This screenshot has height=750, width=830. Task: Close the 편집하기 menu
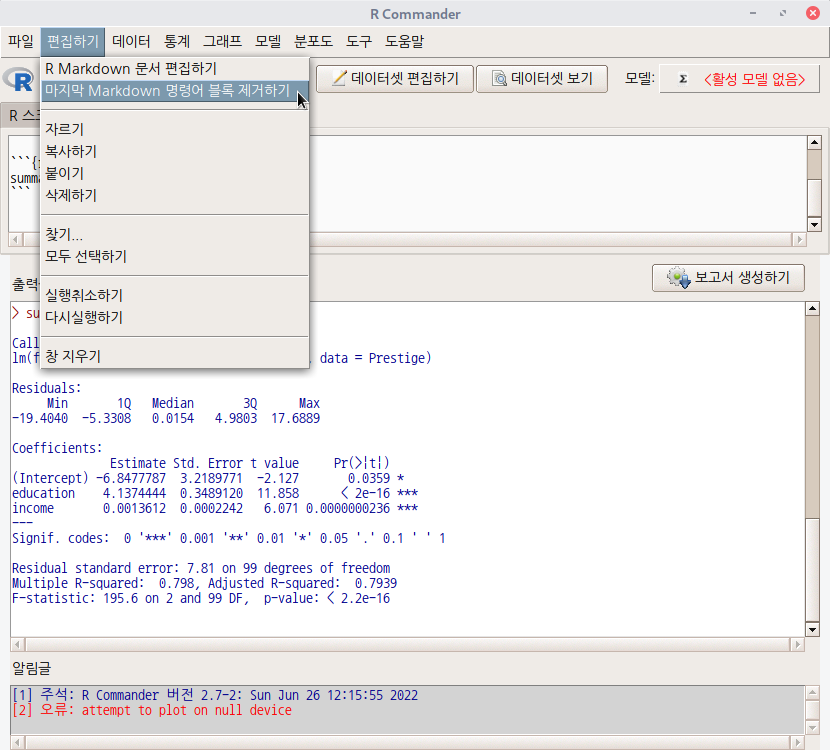point(73,41)
